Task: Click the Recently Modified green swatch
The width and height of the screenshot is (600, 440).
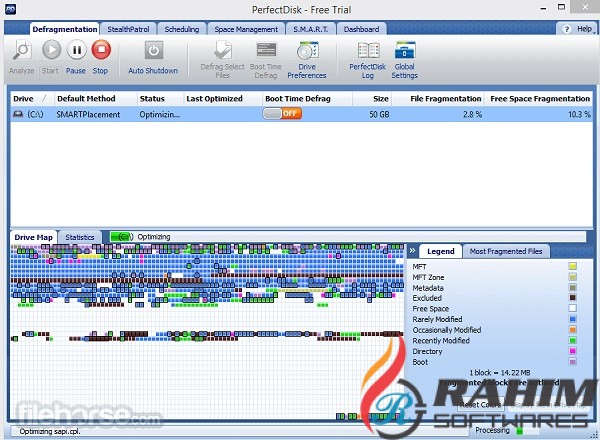Action: tap(572, 340)
